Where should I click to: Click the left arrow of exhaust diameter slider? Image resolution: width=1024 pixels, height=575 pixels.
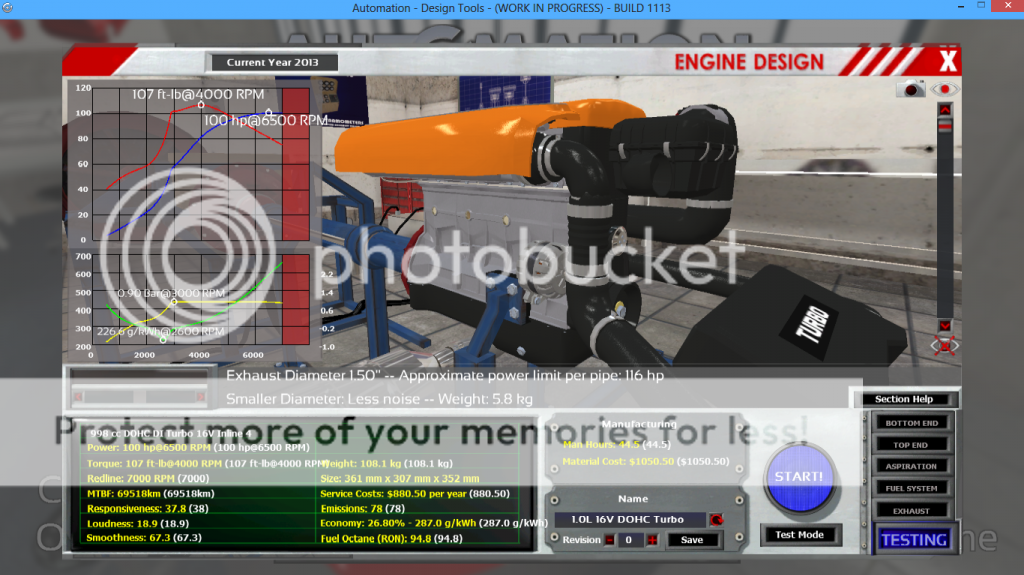[78, 397]
